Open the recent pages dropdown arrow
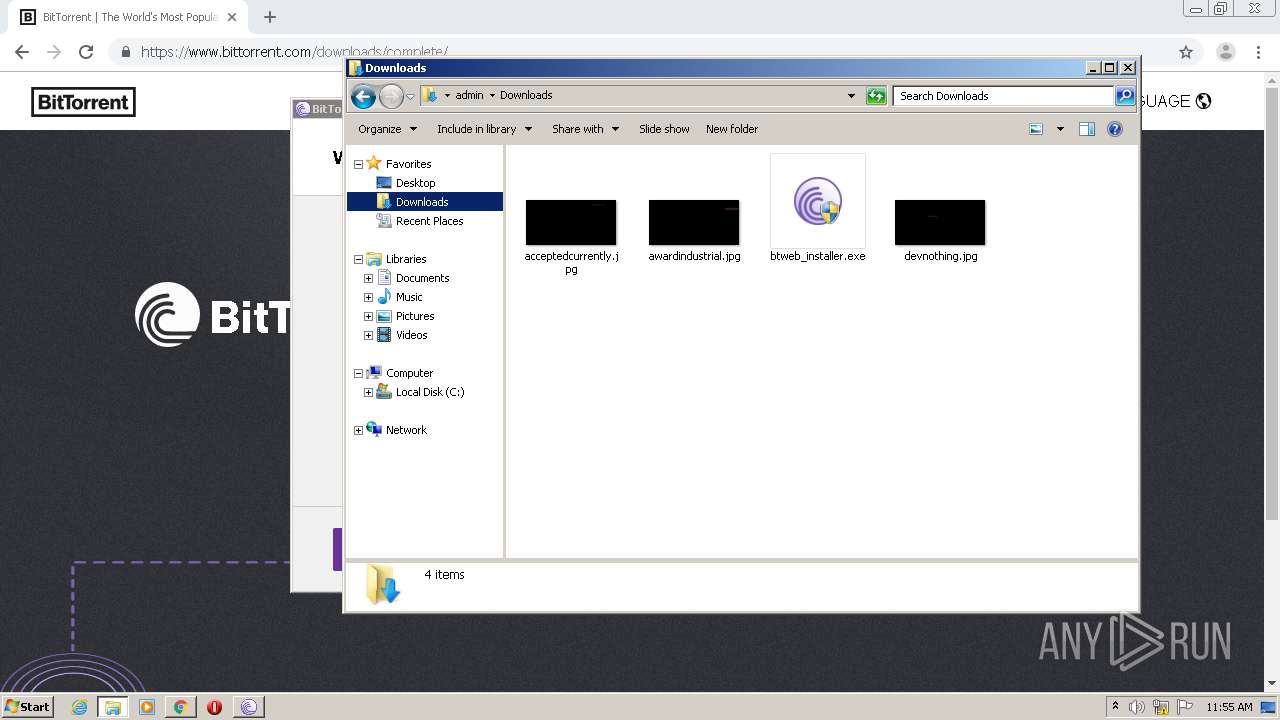Screen dimensions: 1280x720 [x=410, y=97]
